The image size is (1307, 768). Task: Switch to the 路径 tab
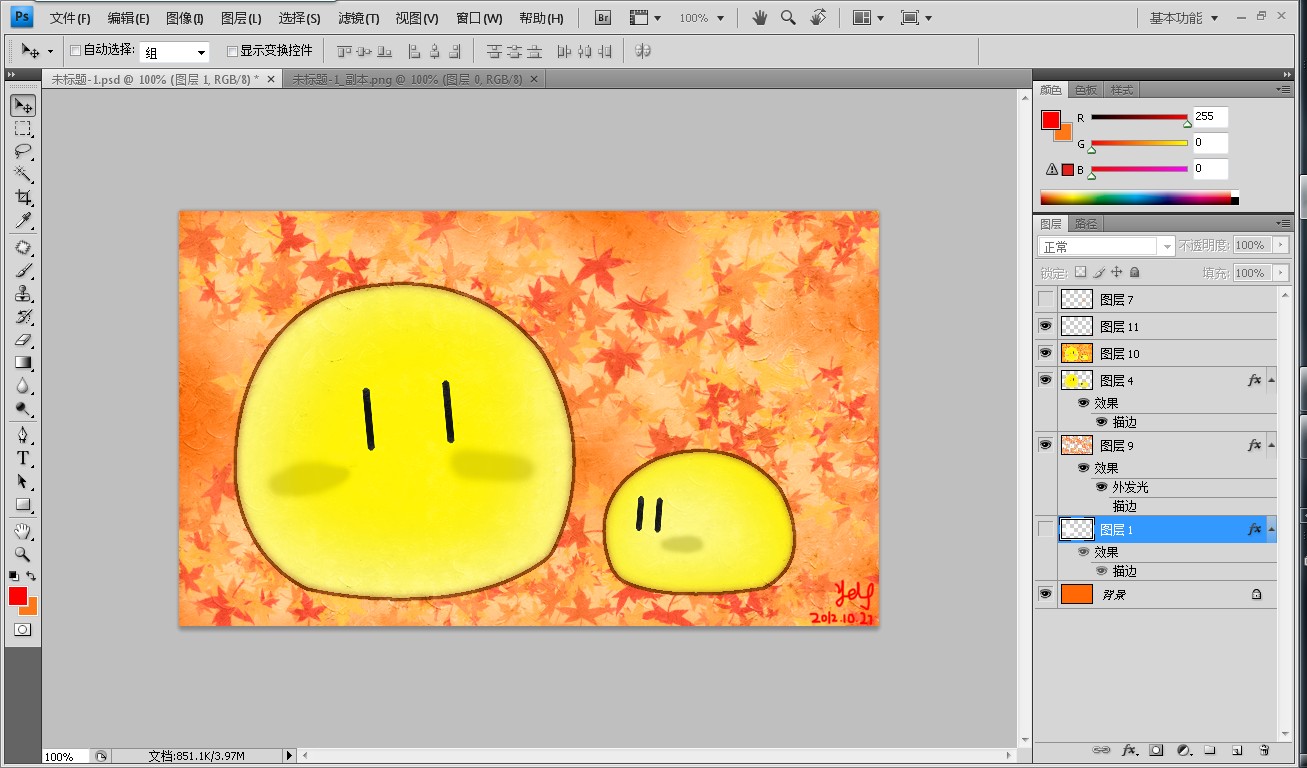pyautogui.click(x=1085, y=224)
